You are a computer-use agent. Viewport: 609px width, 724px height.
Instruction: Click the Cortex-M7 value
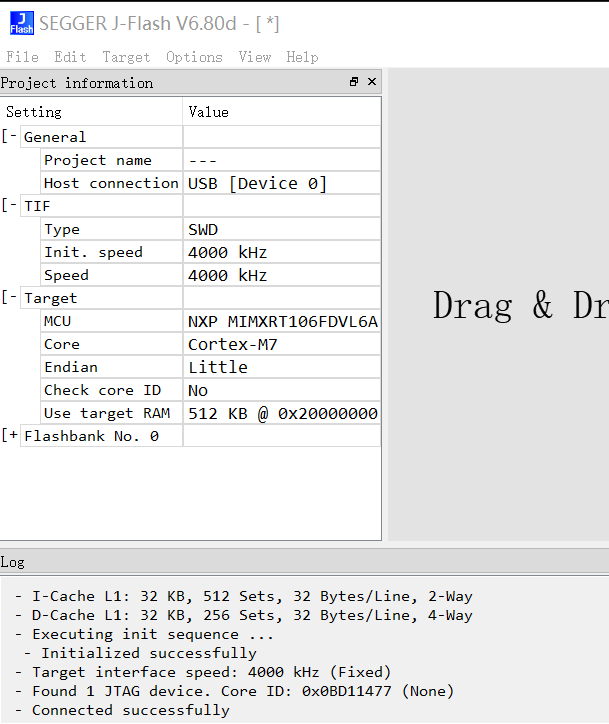pos(282,344)
